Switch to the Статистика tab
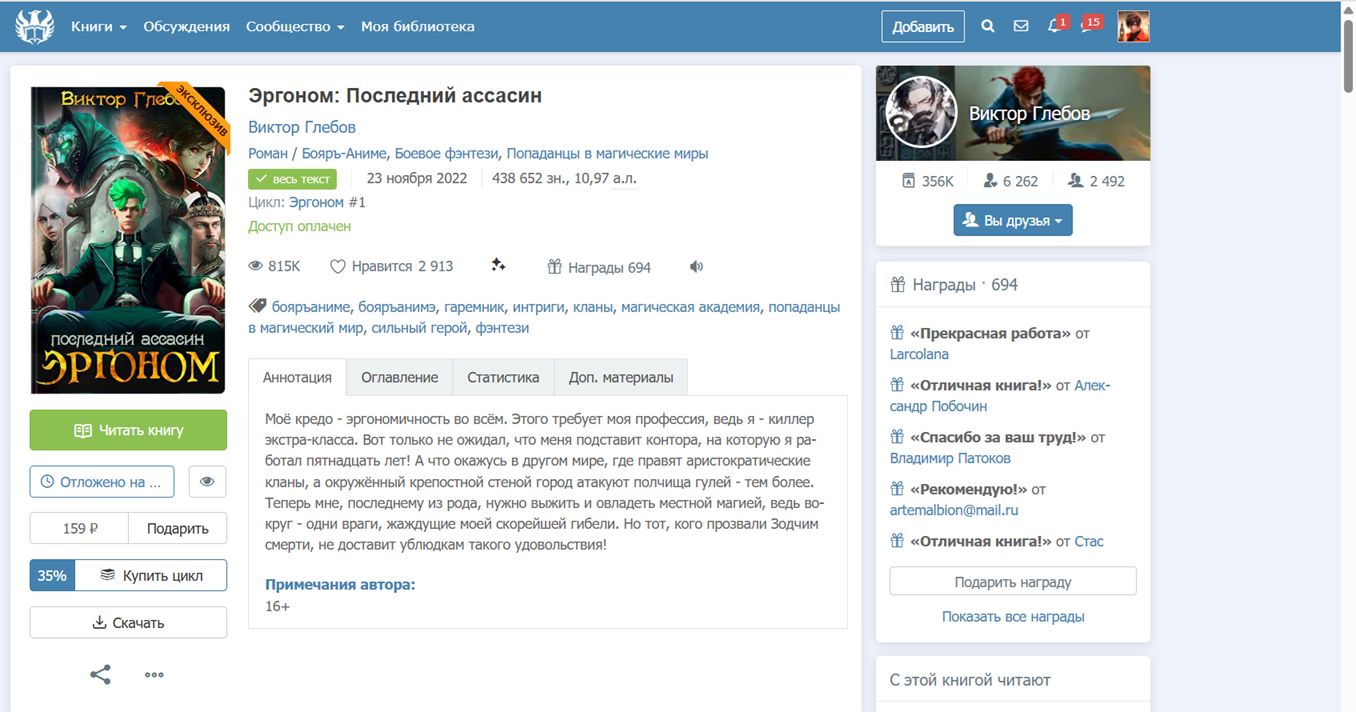The width and height of the screenshot is (1356, 712). pyautogui.click(x=503, y=377)
